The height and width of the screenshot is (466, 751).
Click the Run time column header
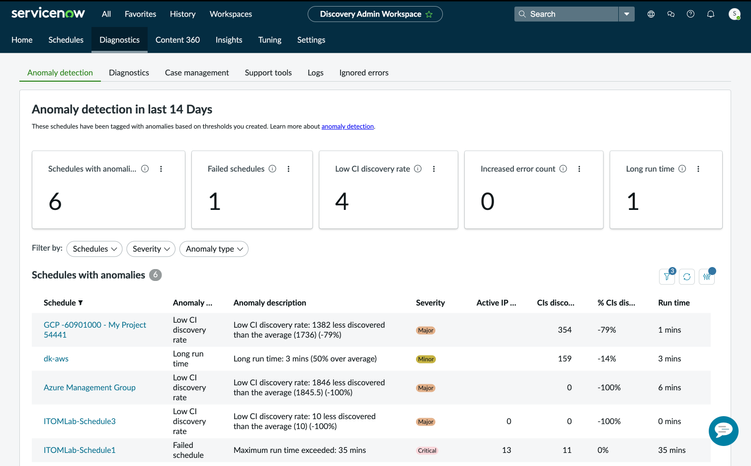(674, 303)
